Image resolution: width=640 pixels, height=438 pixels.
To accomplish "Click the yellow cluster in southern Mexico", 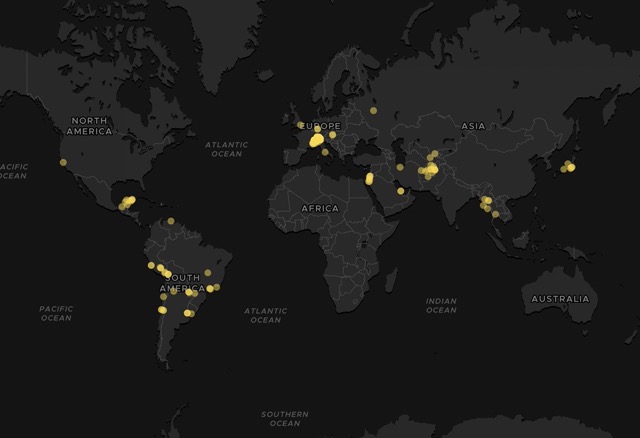I will pyautogui.click(x=127, y=202).
